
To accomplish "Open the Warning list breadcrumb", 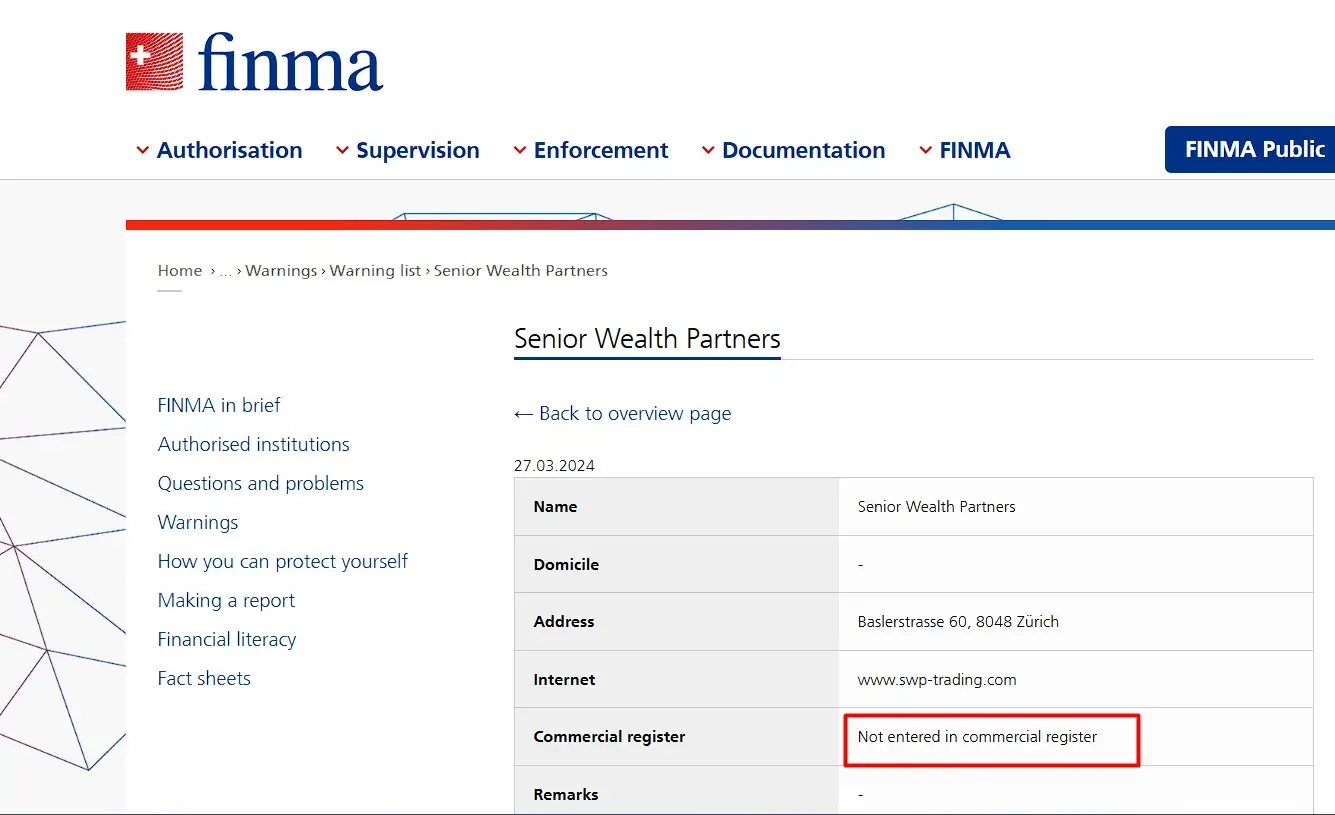I will pyautogui.click(x=376, y=270).
